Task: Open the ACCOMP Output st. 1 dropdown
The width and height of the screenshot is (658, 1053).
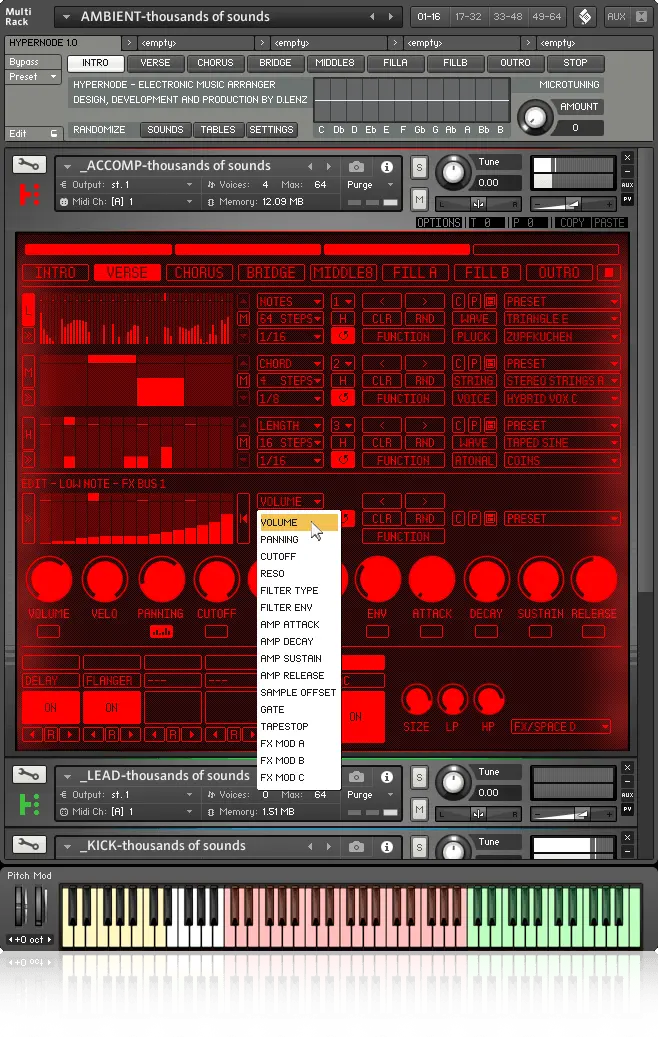Action: click(x=126, y=185)
